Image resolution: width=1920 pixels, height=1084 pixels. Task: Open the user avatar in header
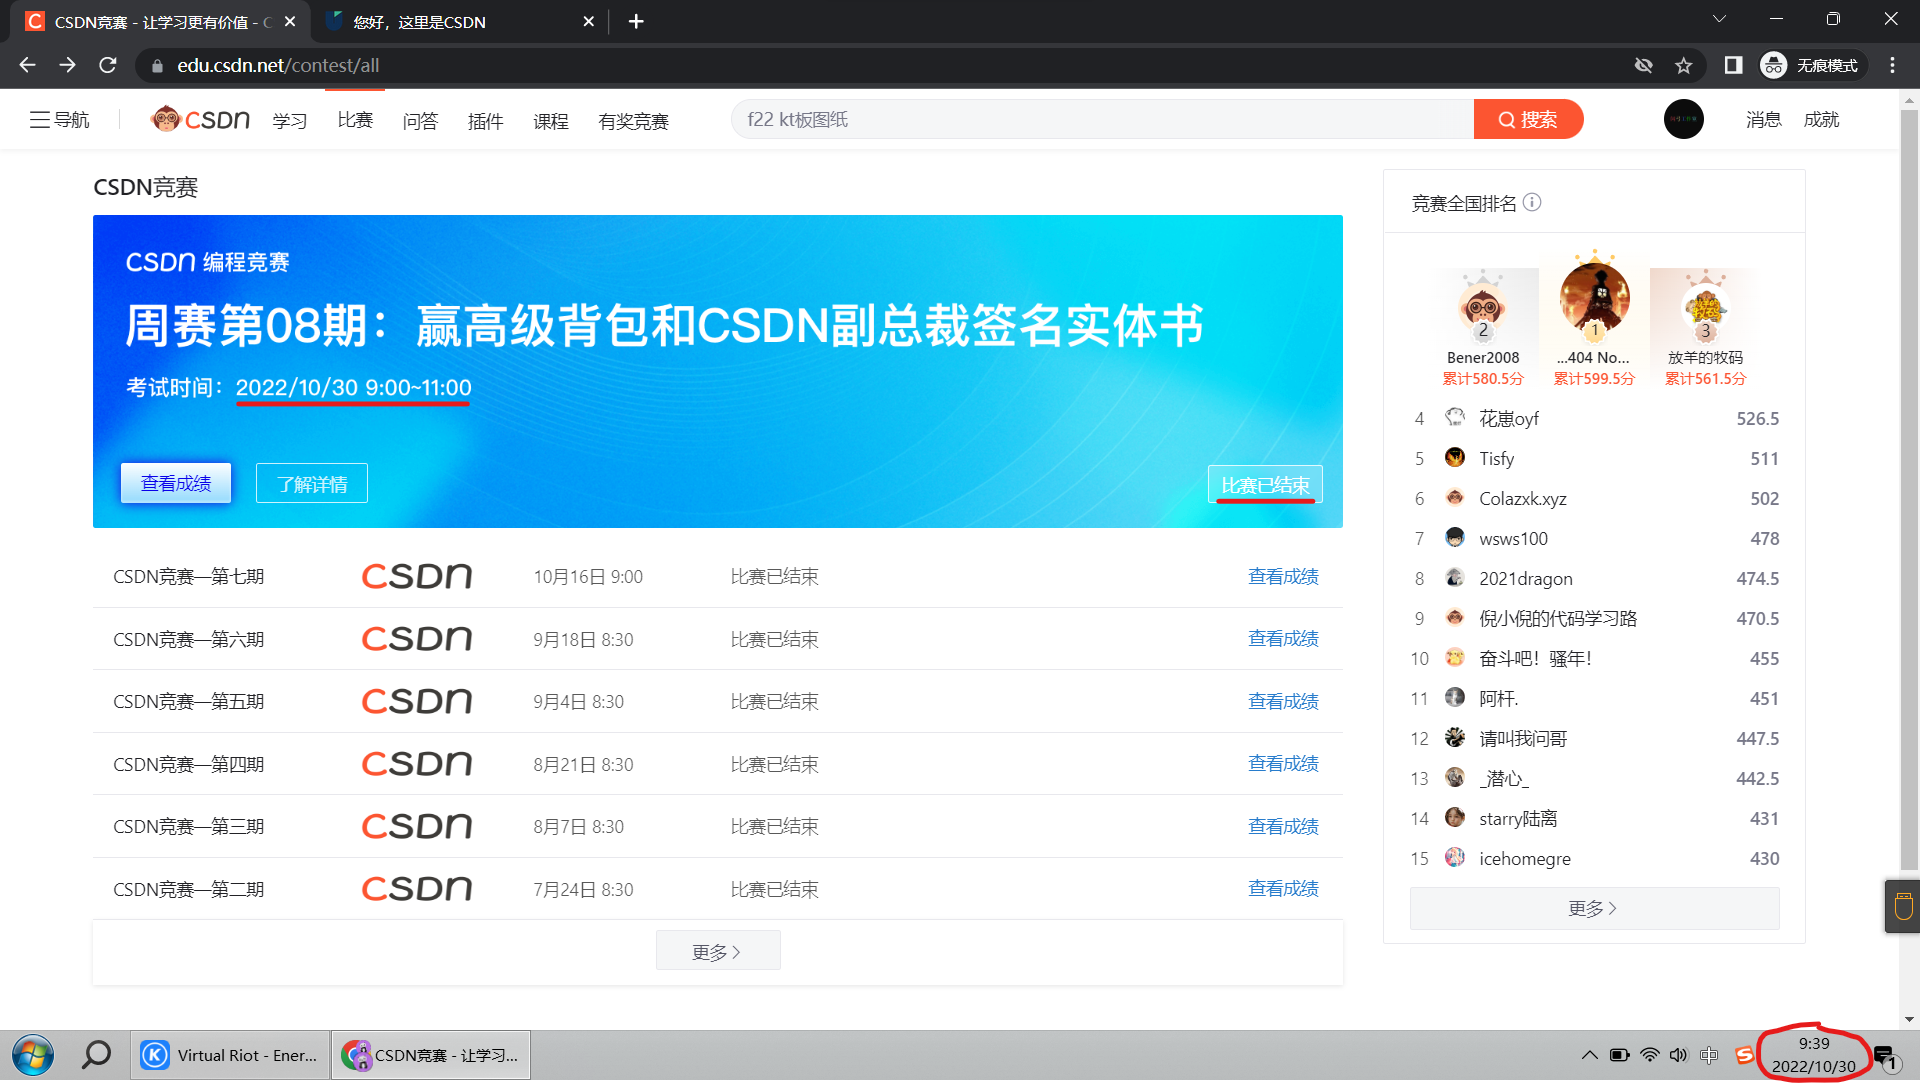click(1683, 120)
